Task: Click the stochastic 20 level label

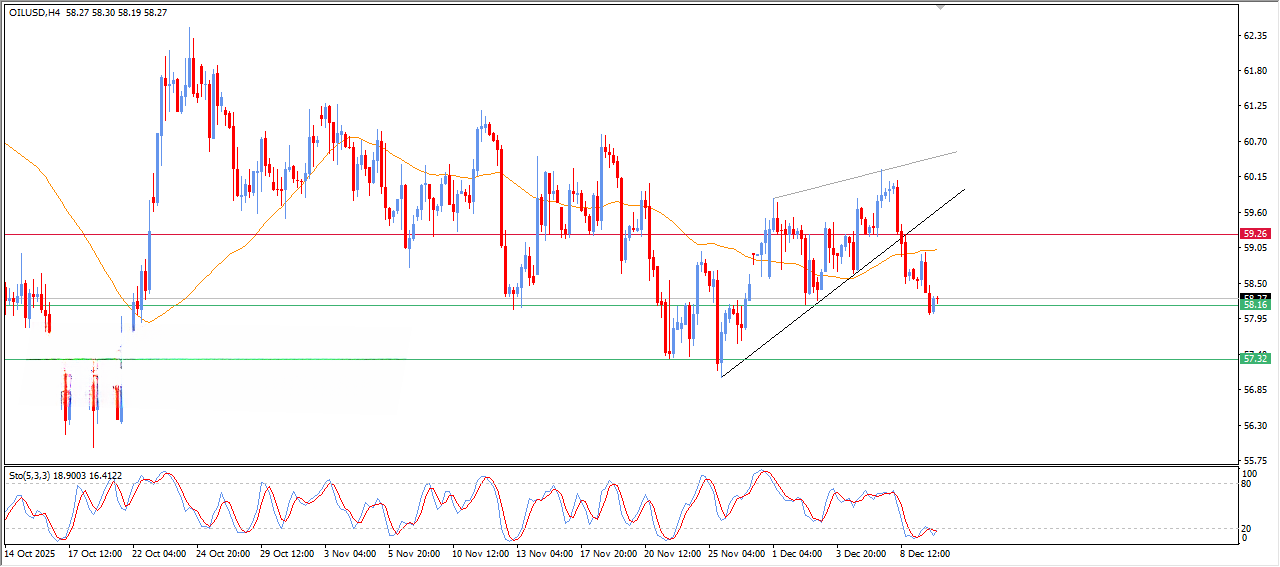Action: click(1246, 527)
